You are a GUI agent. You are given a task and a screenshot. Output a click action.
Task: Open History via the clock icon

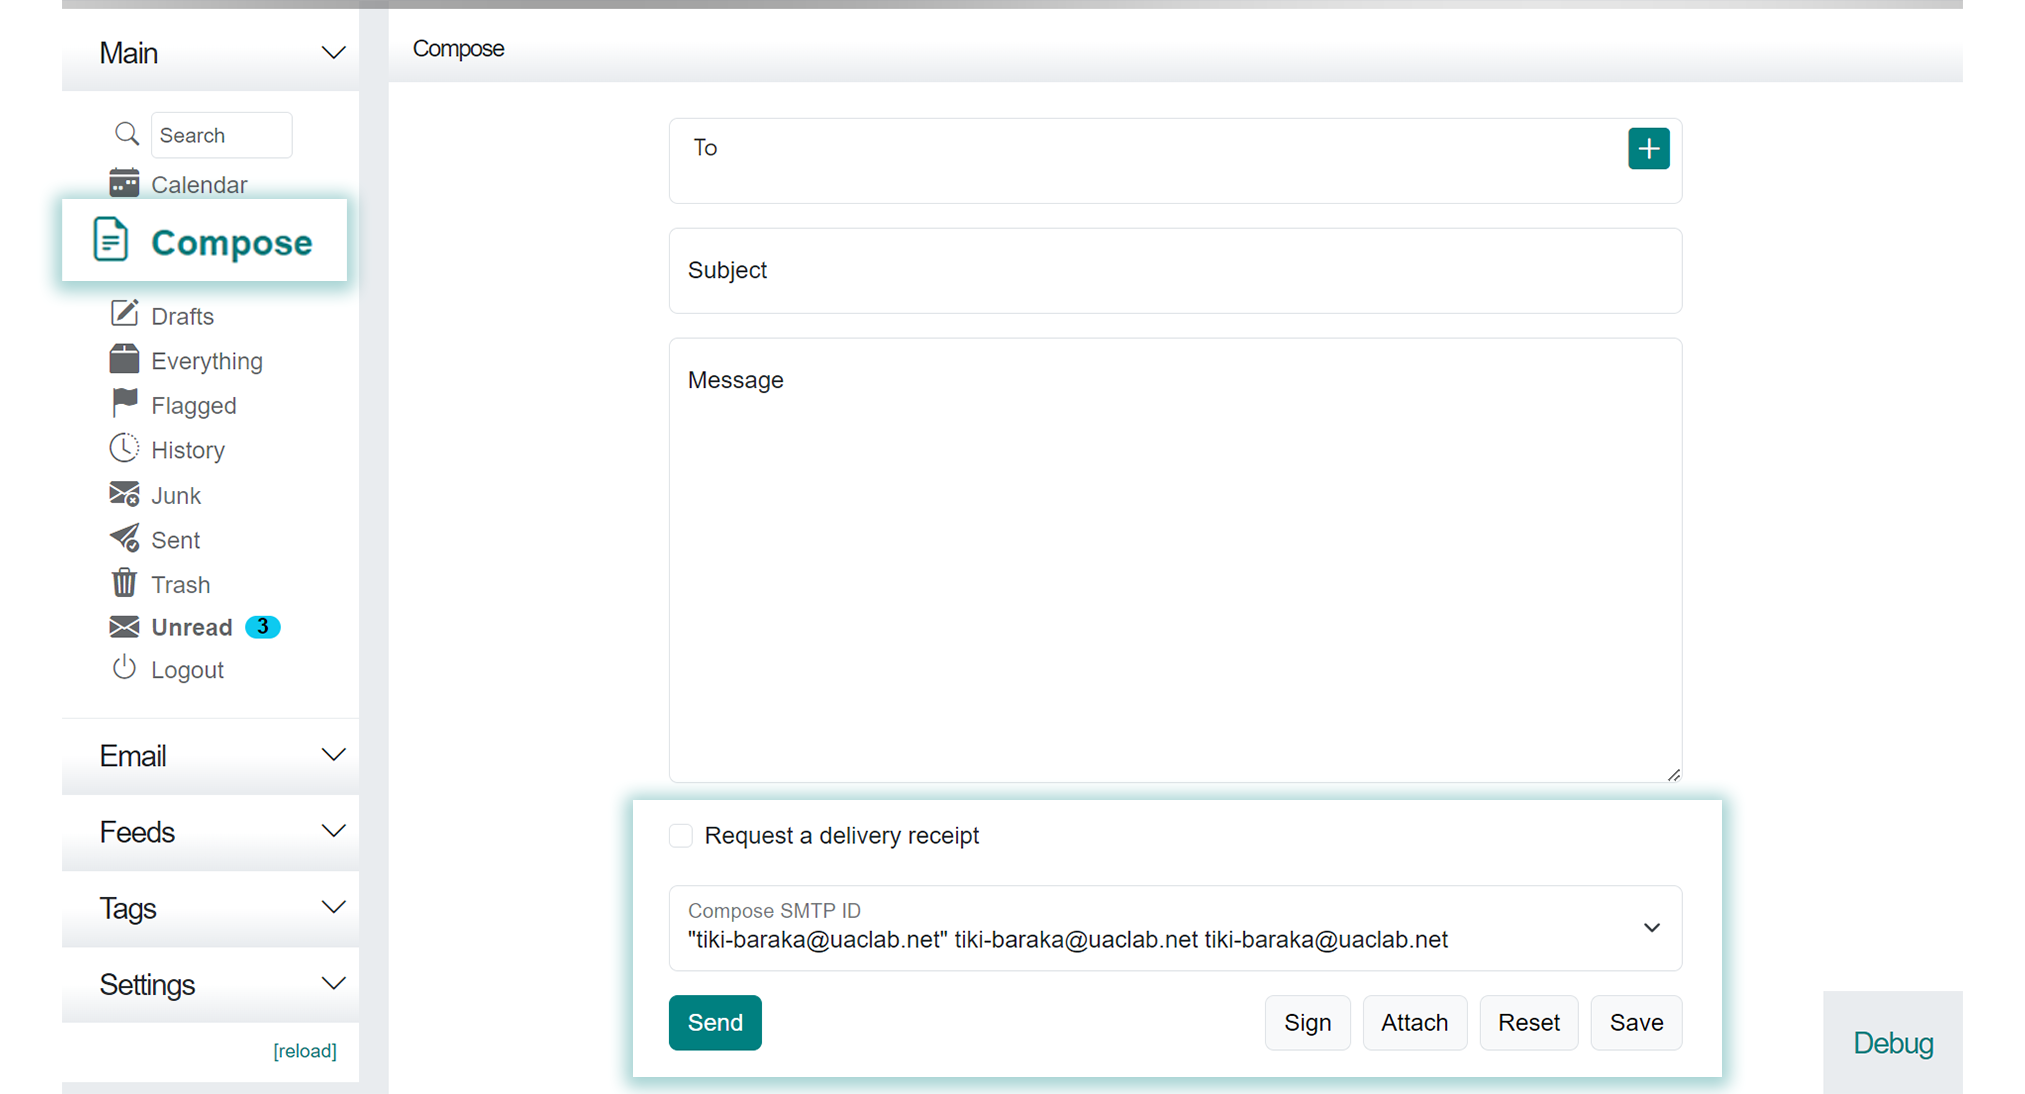point(124,448)
